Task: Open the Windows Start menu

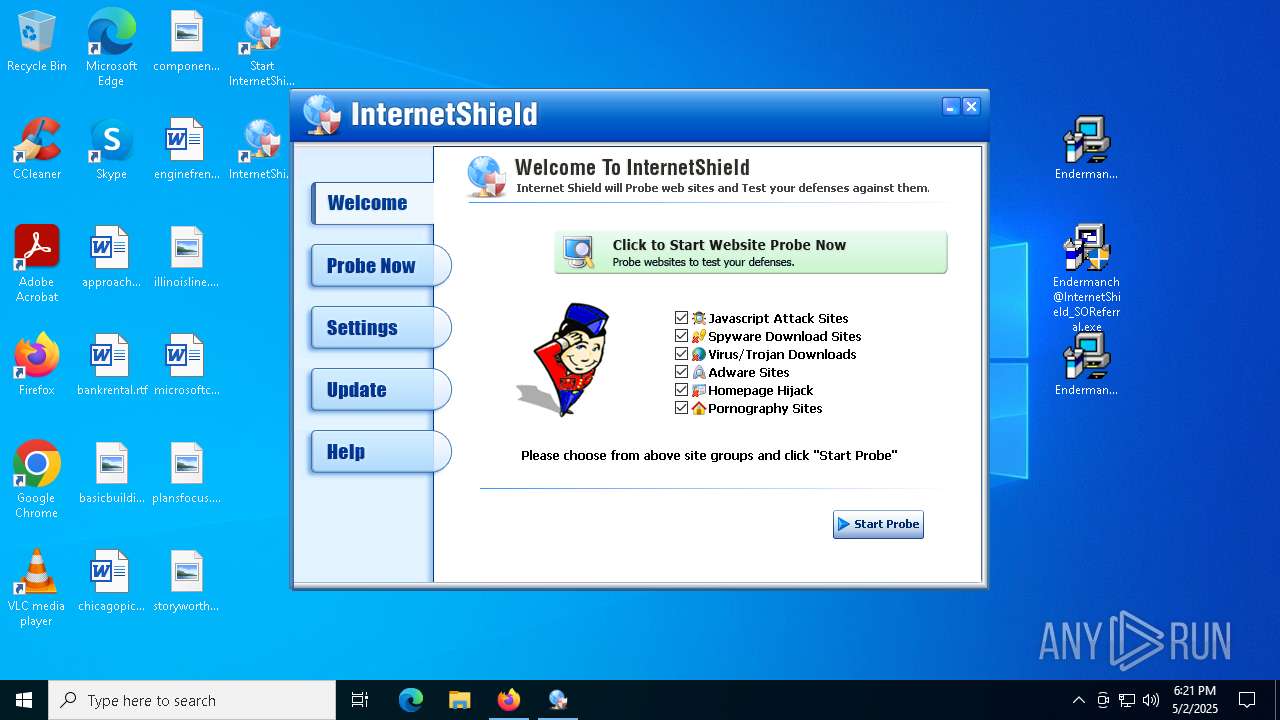Action: click(x=24, y=700)
